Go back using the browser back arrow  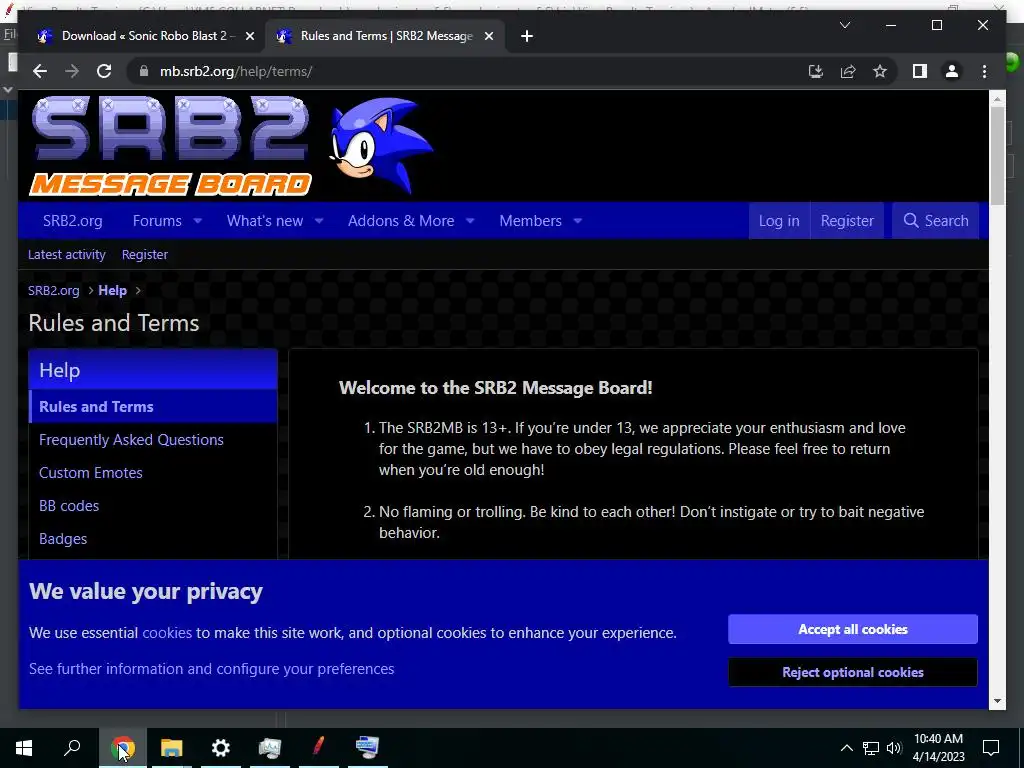click(x=40, y=71)
